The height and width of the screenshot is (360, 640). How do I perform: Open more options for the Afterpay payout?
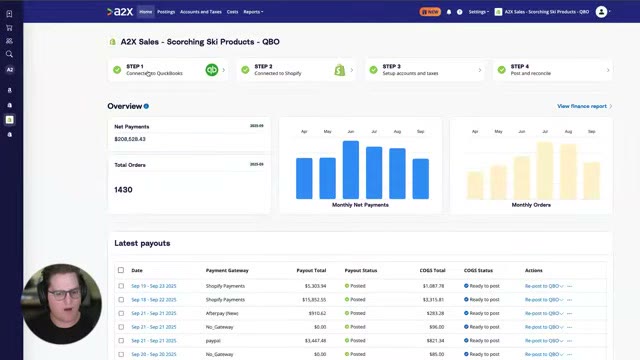pyautogui.click(x=570, y=313)
